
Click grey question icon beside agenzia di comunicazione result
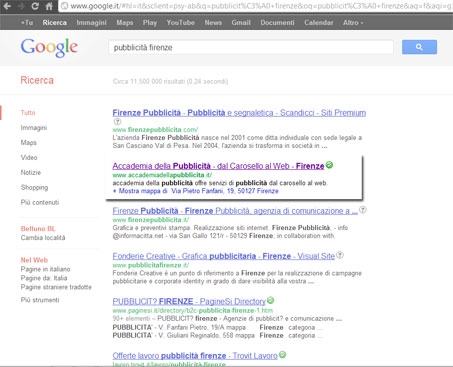click(363, 210)
